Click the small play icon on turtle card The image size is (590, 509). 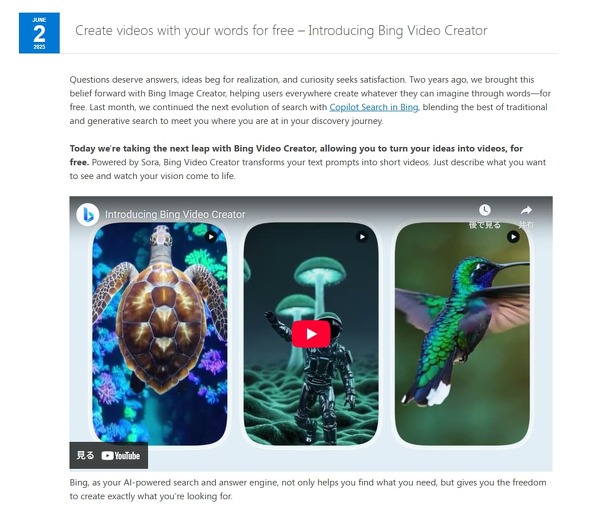(211, 237)
